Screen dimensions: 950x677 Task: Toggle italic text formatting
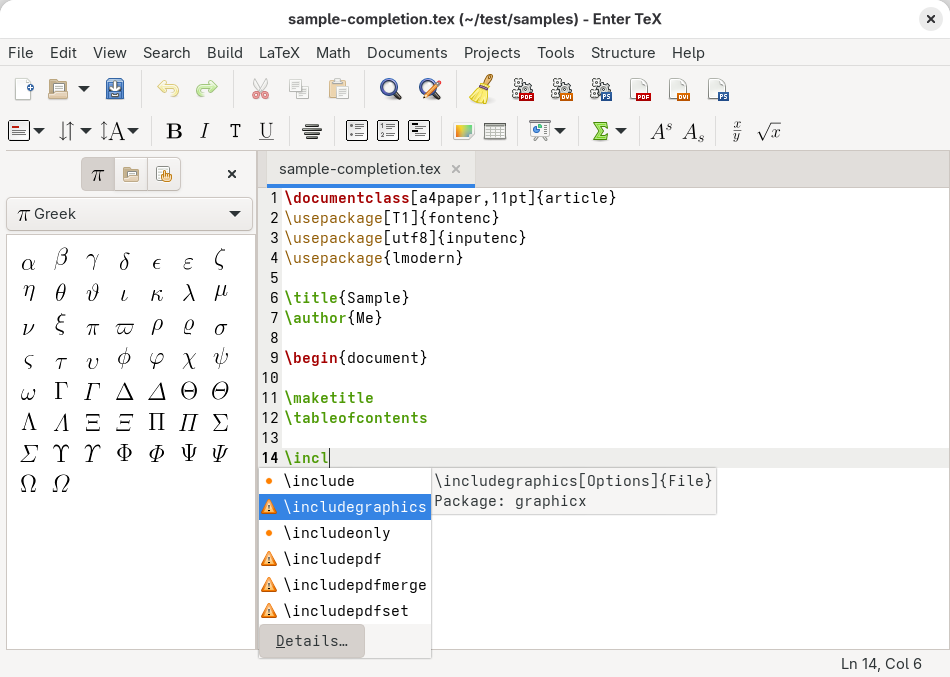coord(205,131)
